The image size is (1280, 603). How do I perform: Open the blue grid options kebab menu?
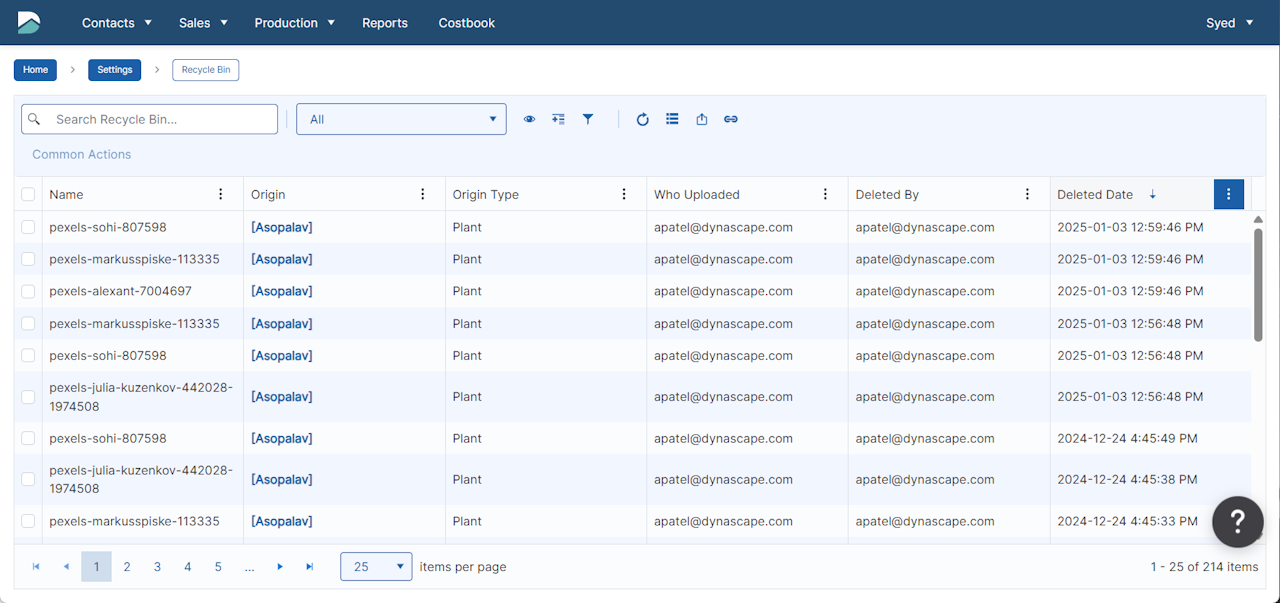[1228, 194]
